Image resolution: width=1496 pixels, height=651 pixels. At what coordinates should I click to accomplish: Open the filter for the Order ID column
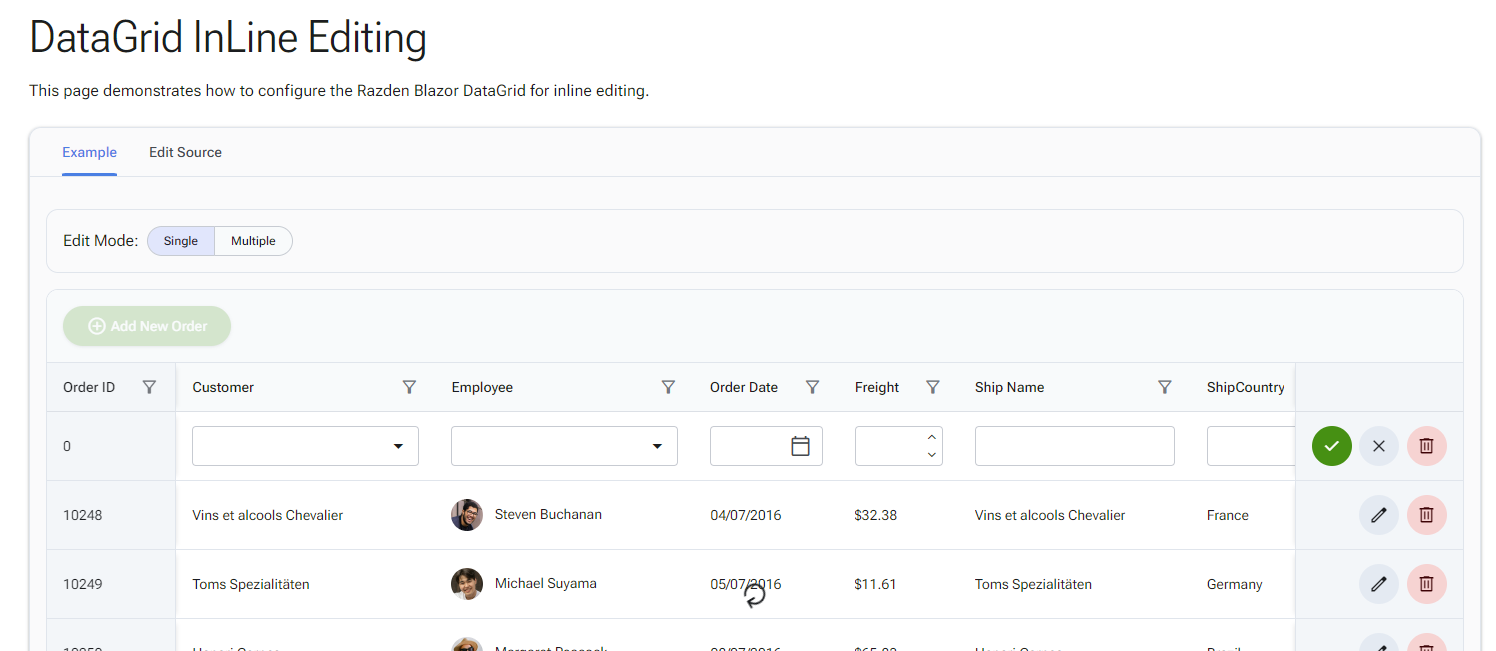pos(149,387)
